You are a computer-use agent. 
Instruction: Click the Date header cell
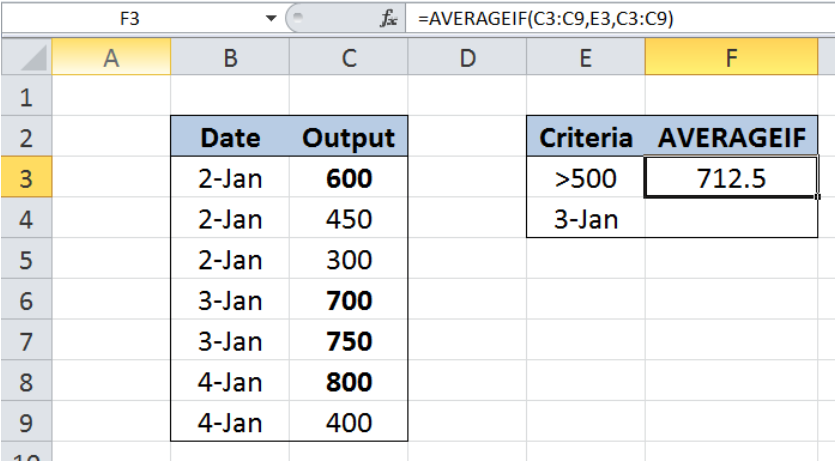click(x=230, y=137)
